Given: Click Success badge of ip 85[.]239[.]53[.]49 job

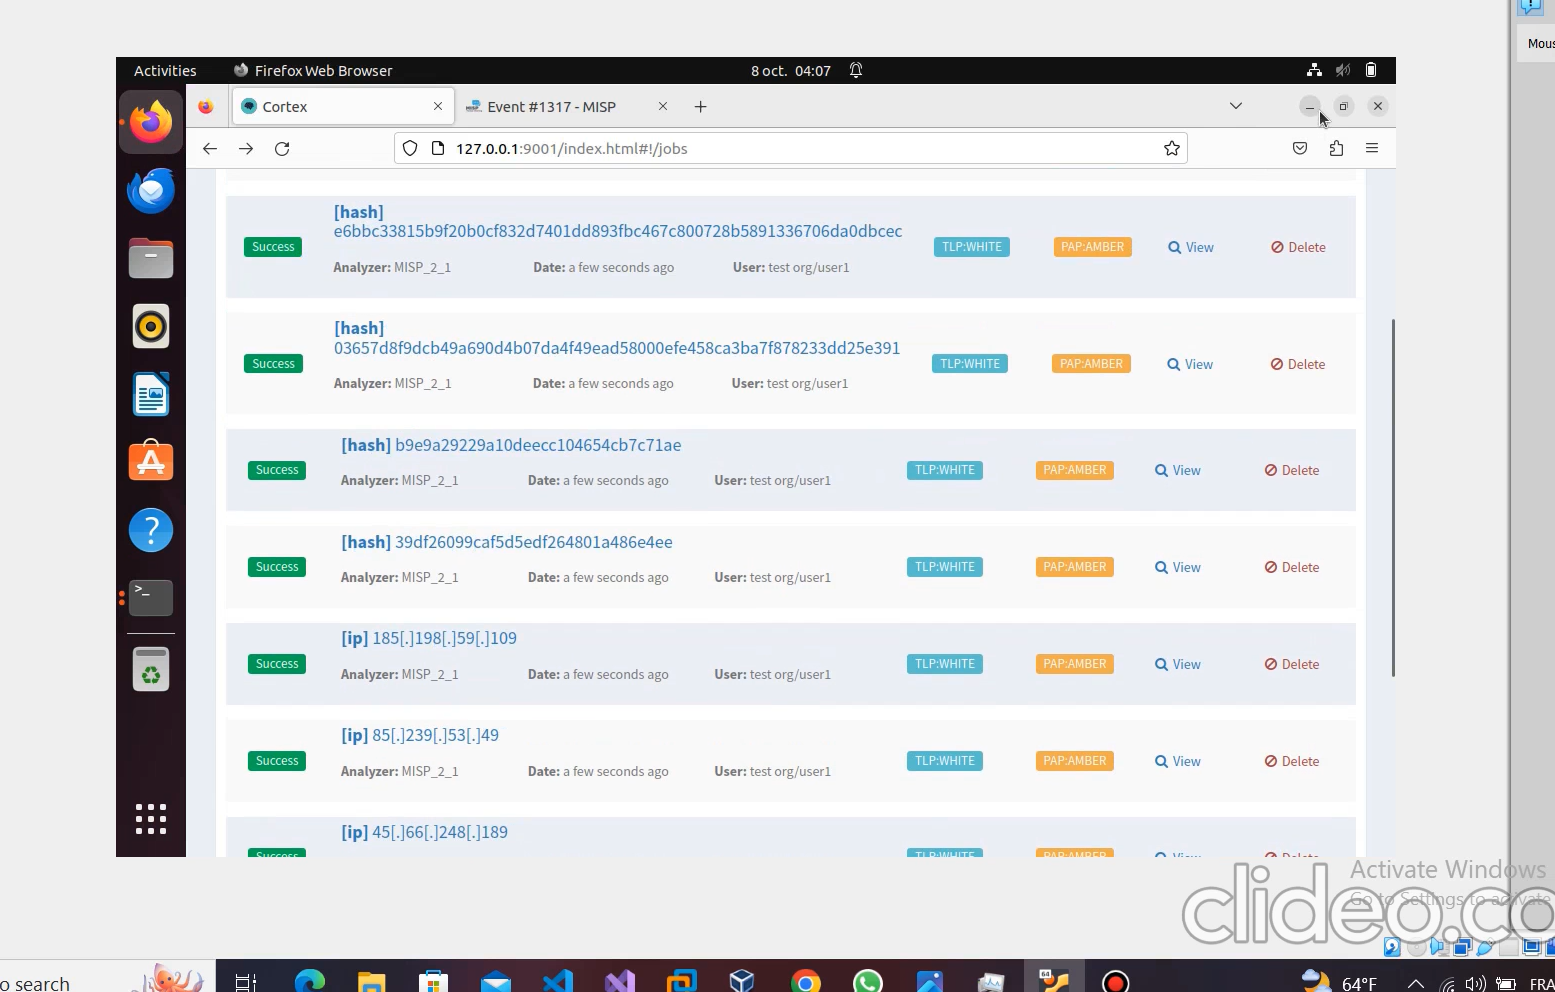Looking at the screenshot, I should click(x=277, y=761).
